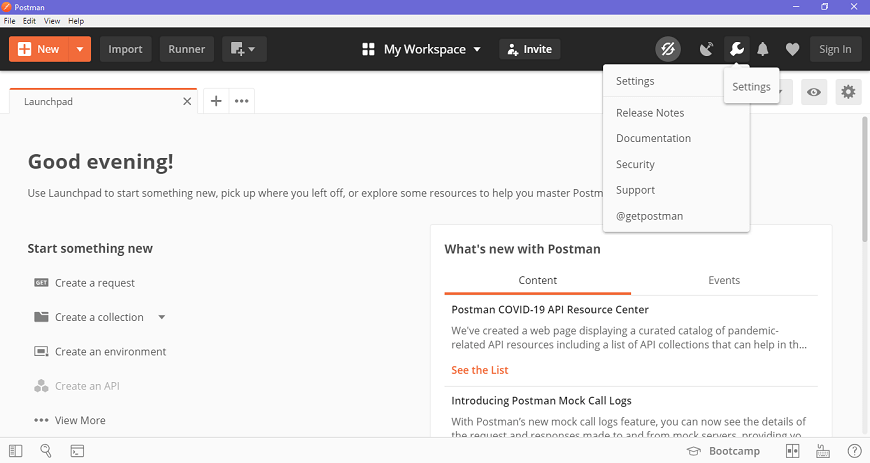
Task: Click the wrench settings icon
Action: point(737,49)
